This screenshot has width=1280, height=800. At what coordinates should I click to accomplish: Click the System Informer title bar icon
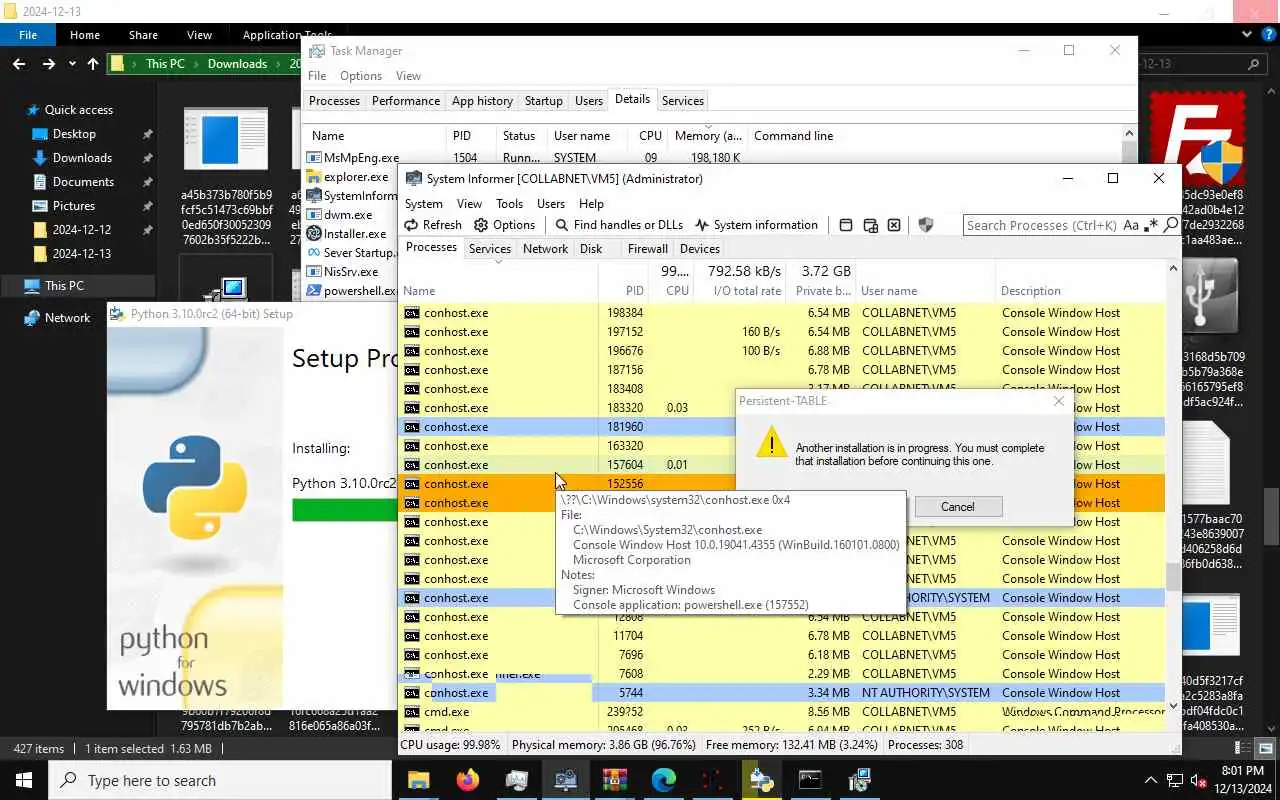point(413,178)
